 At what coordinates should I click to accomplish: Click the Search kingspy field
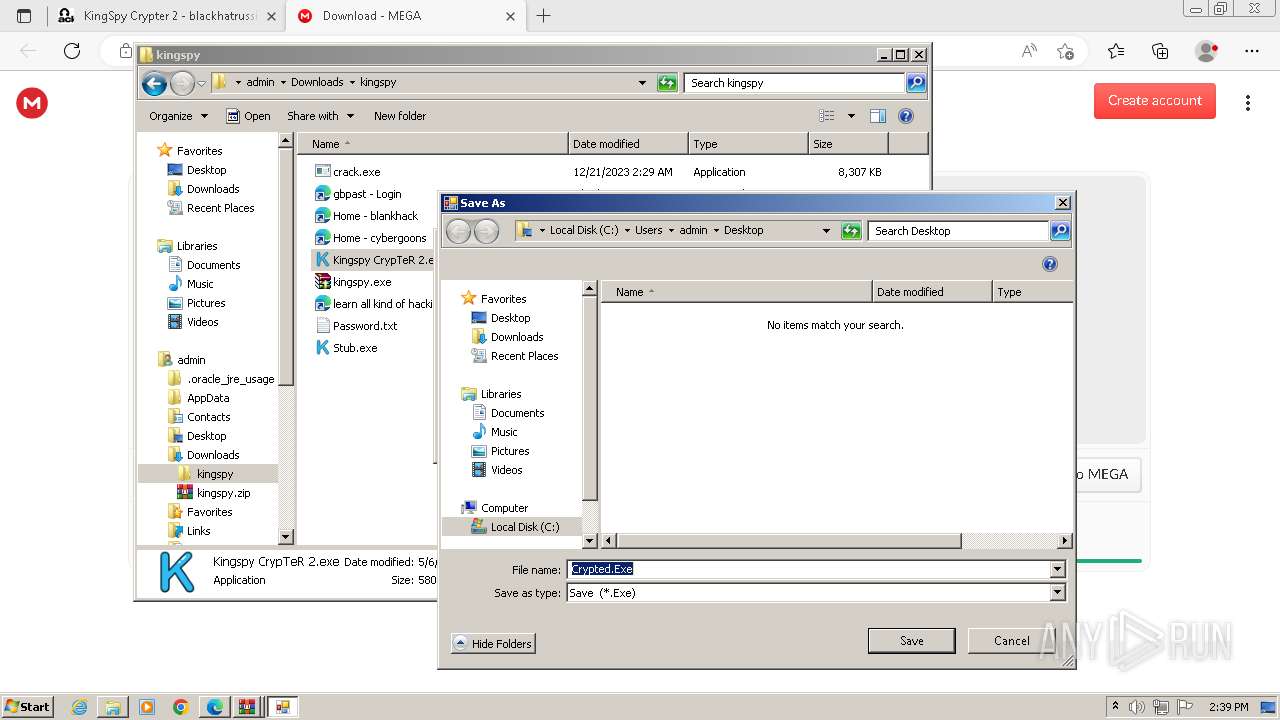pos(795,83)
